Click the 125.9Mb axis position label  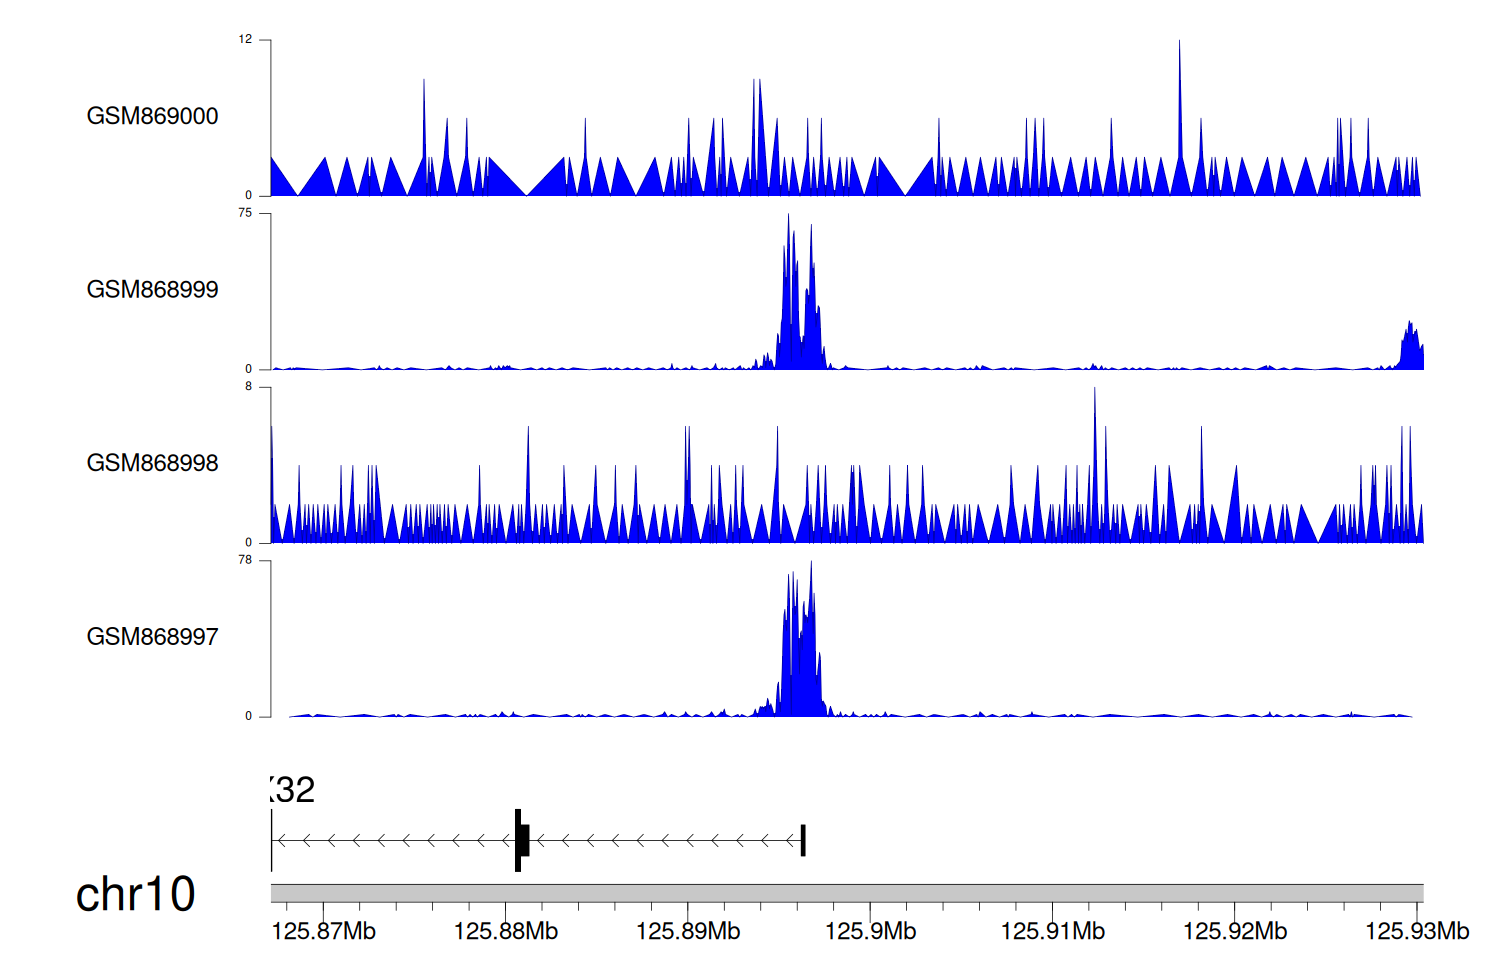(x=870, y=932)
